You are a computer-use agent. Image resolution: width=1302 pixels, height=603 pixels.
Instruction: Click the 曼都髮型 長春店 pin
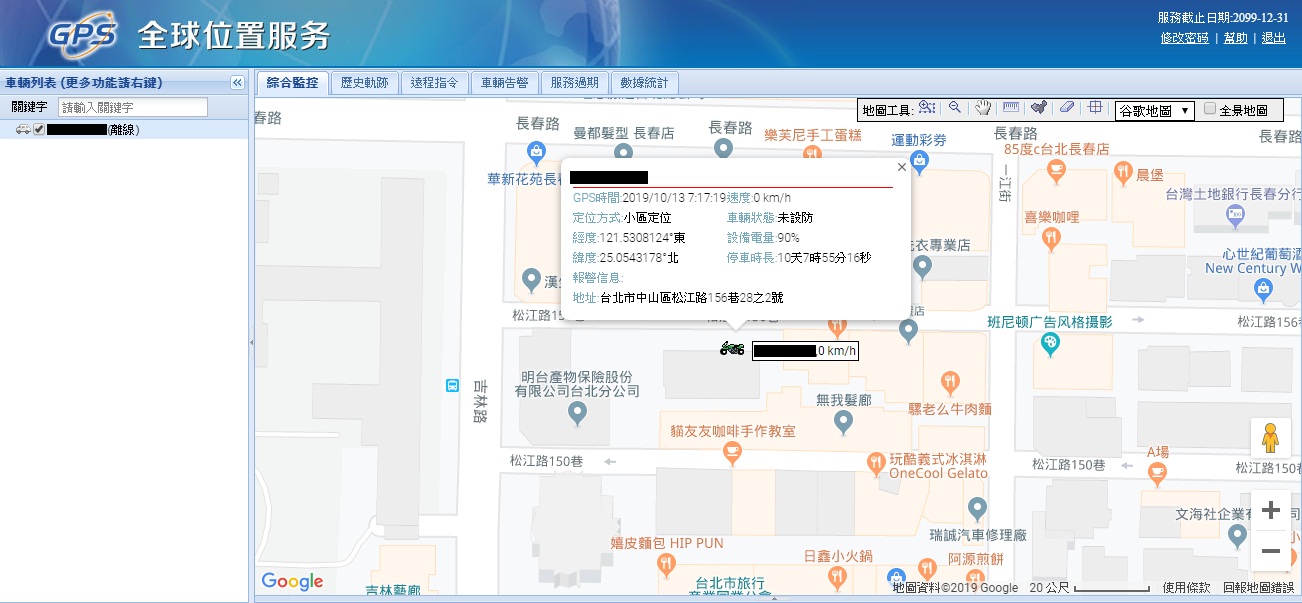click(x=623, y=152)
